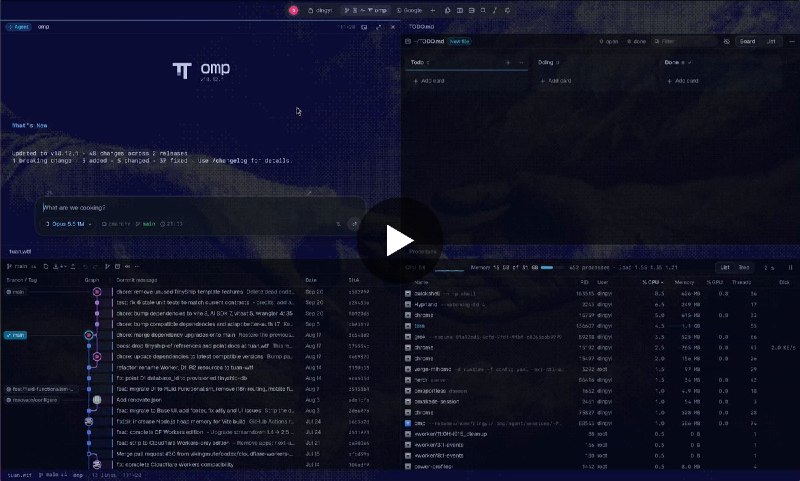Open the TODO.md panel title tab
The height and width of the screenshot is (481, 800).
pyautogui.click(x=421, y=27)
